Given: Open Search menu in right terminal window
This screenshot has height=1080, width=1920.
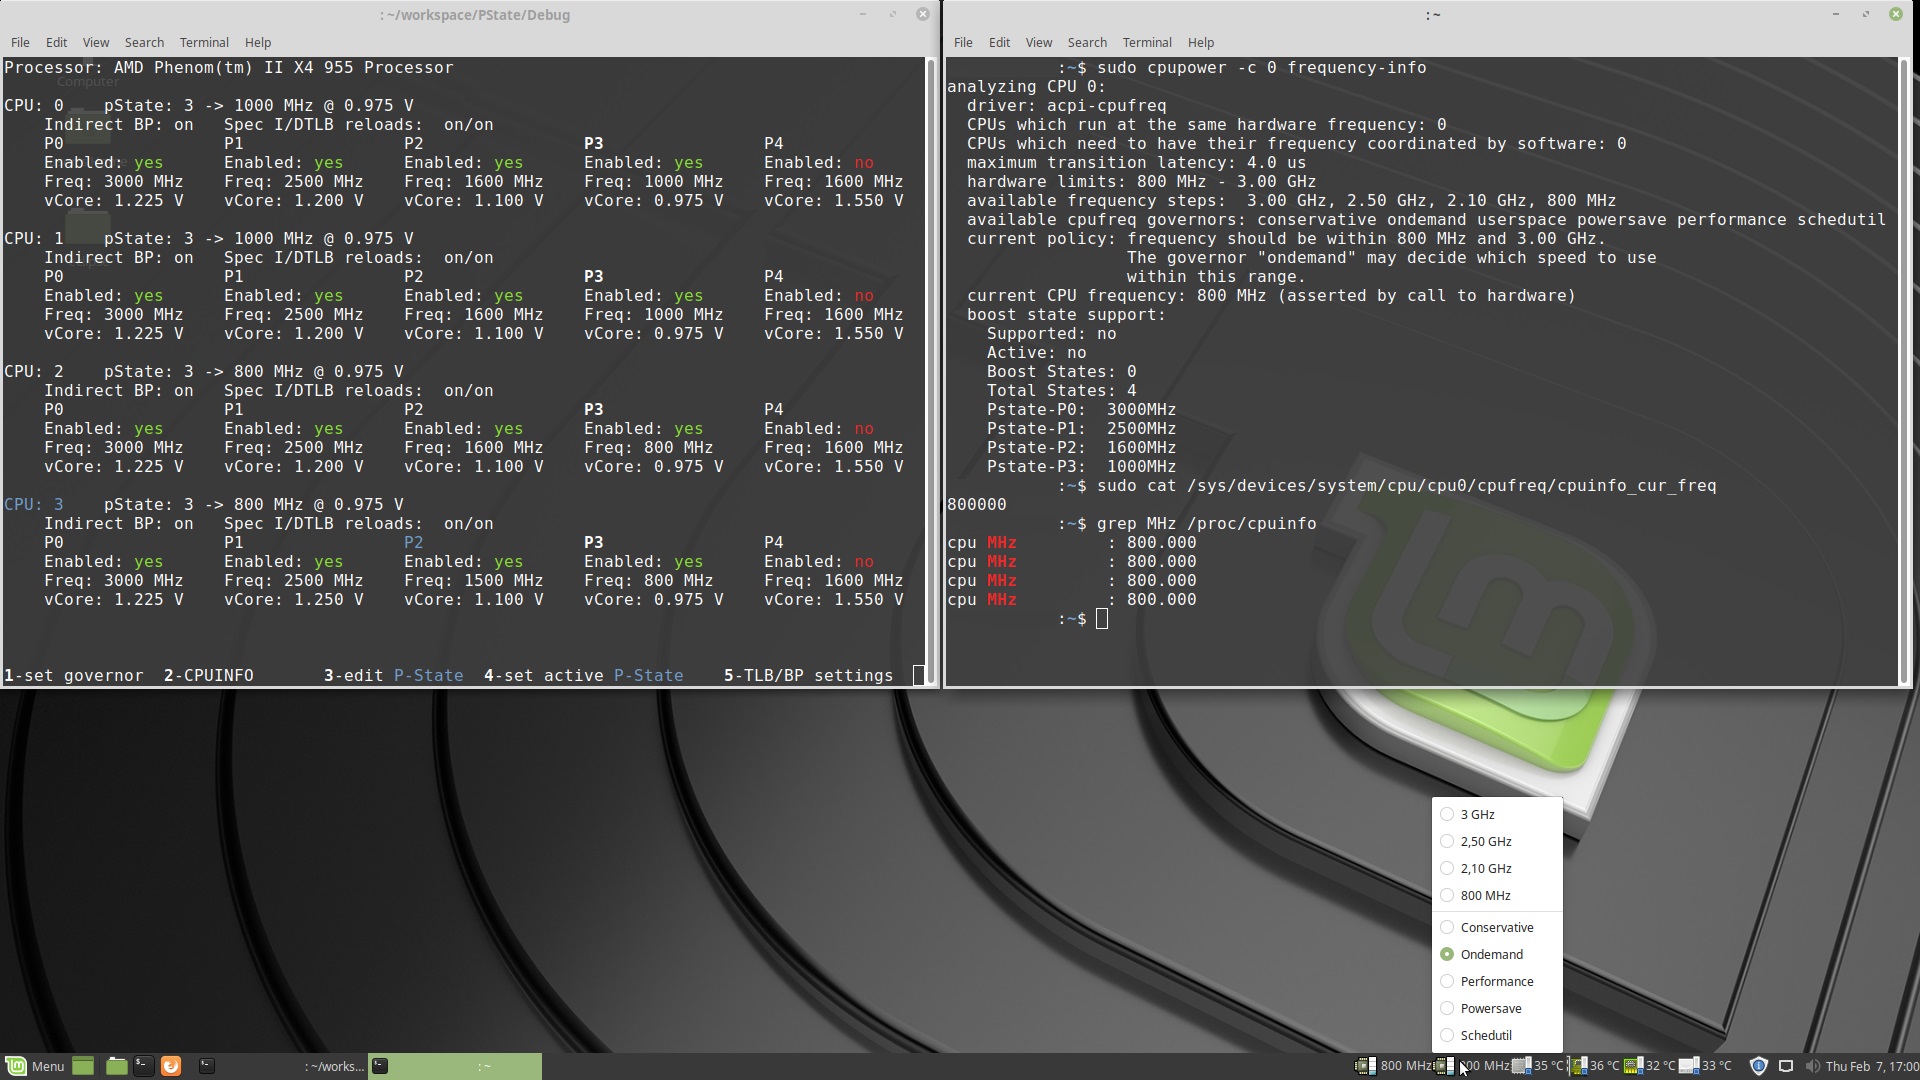Looking at the screenshot, I should [x=1086, y=43].
